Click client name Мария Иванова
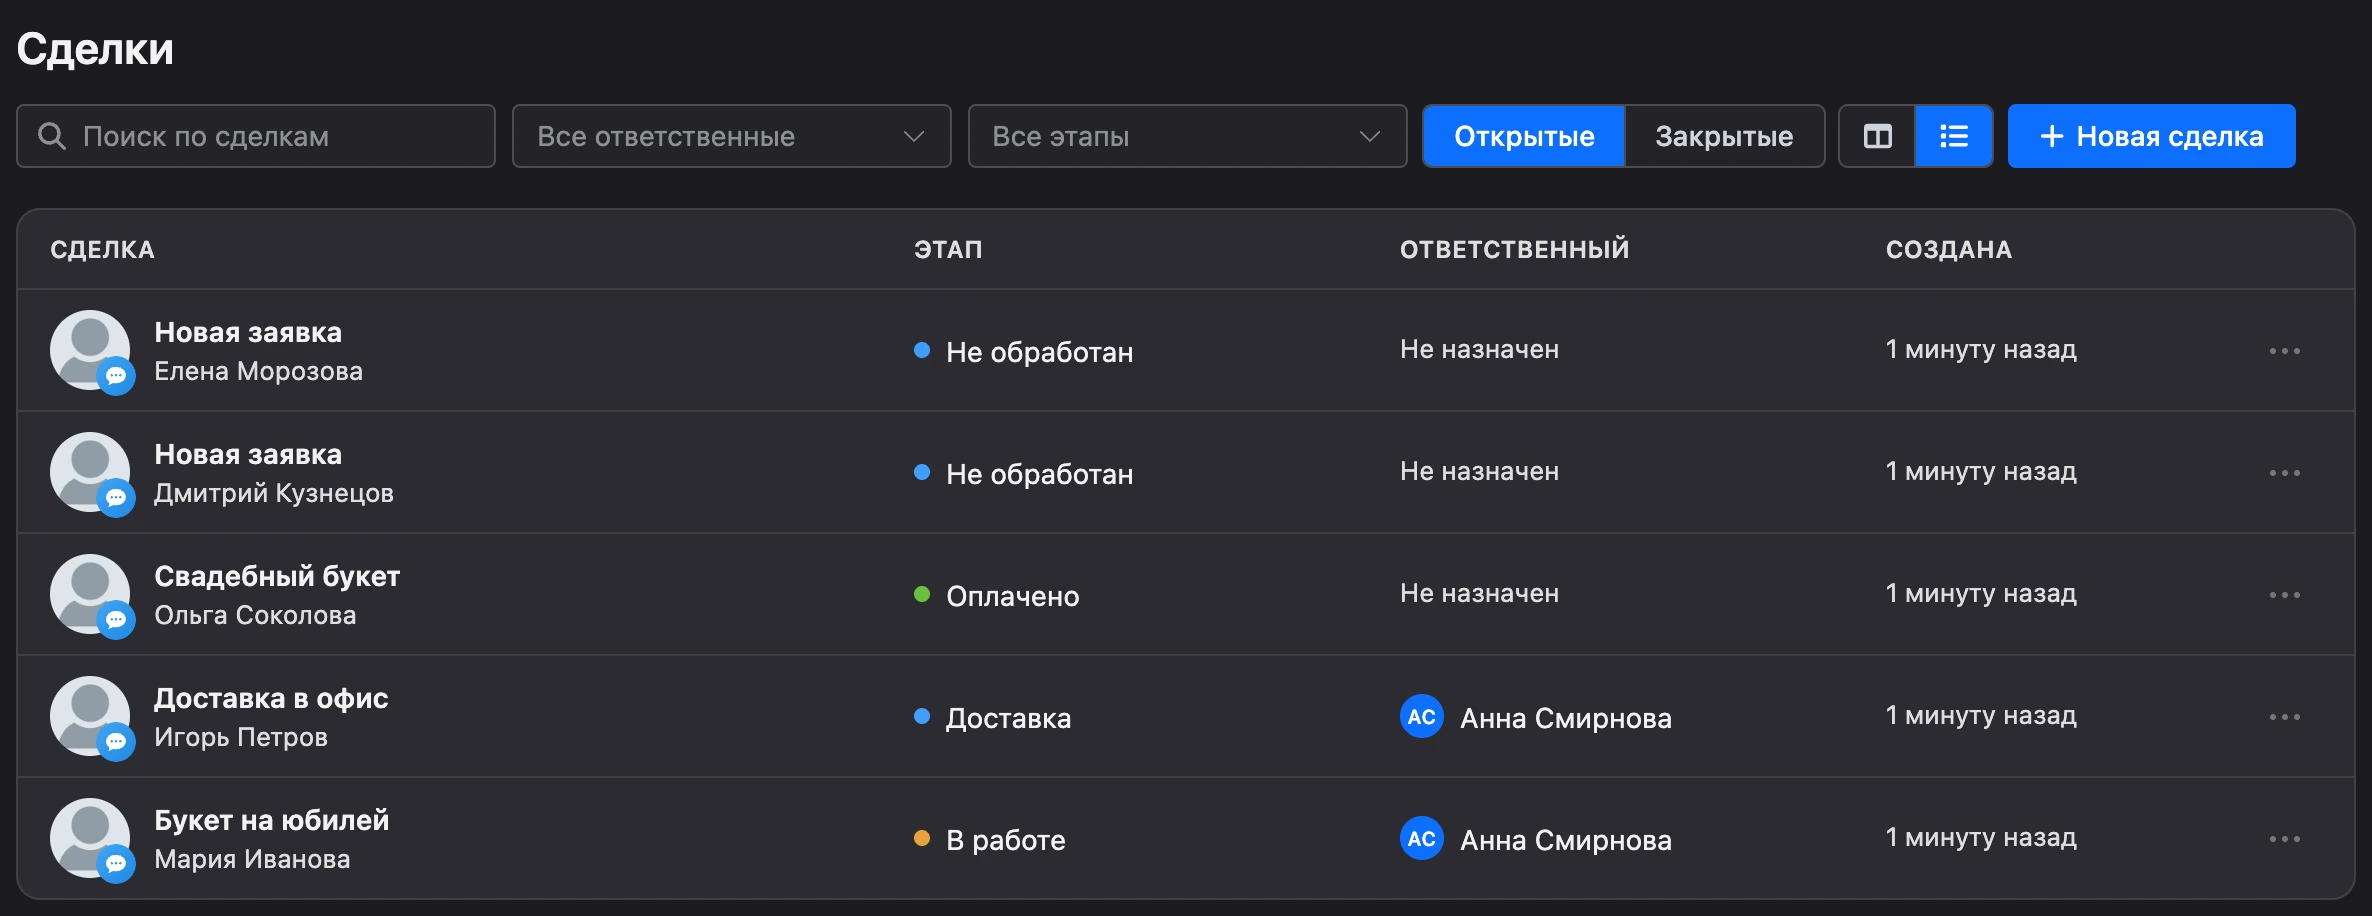Screen dimensions: 2372x916 252,859
